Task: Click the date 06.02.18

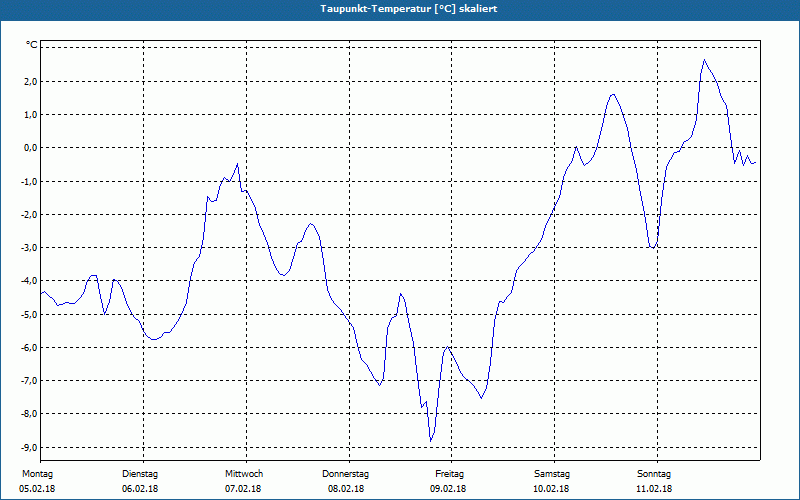Action: [140, 489]
